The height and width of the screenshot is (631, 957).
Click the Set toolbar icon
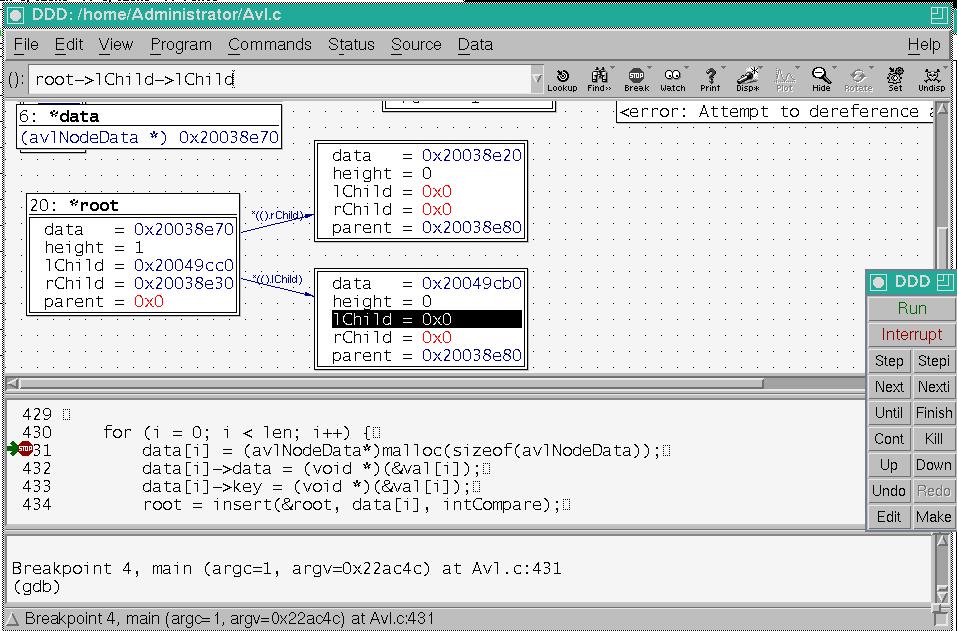[895, 79]
